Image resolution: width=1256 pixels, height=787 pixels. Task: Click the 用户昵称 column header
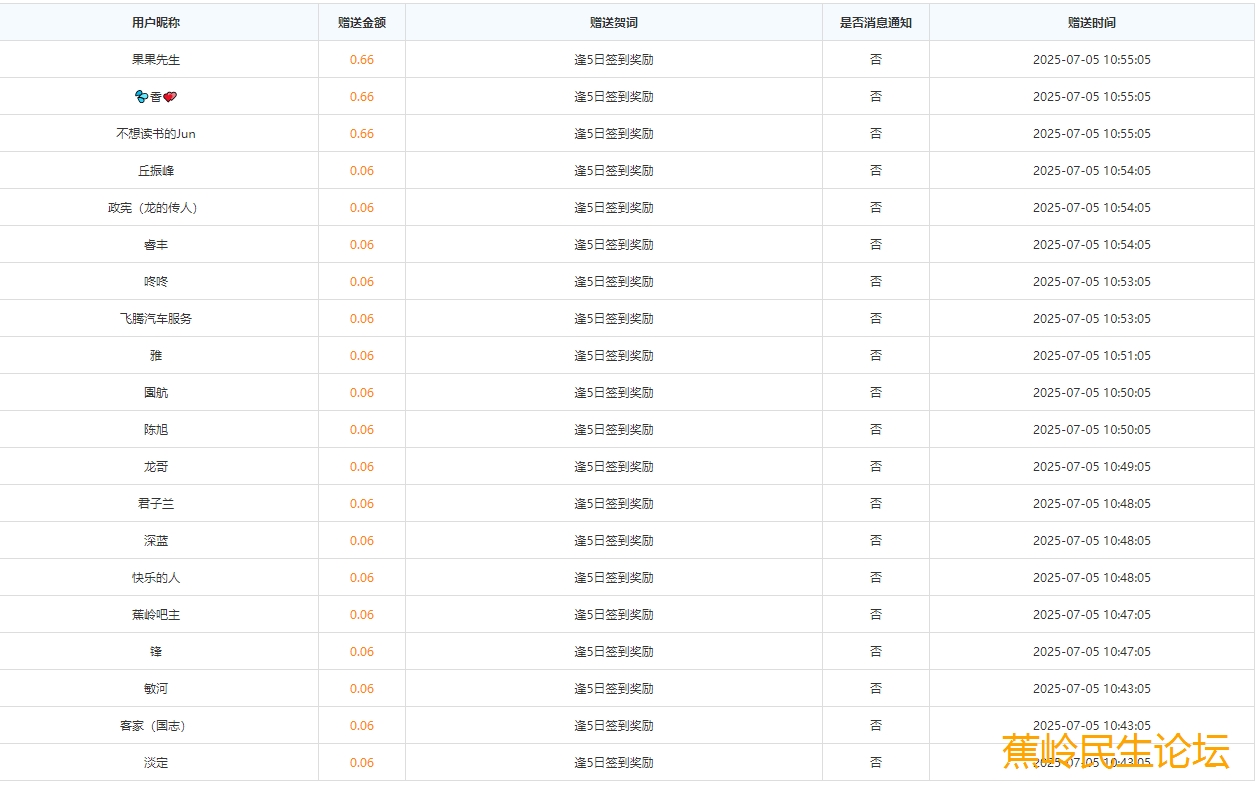tap(156, 23)
